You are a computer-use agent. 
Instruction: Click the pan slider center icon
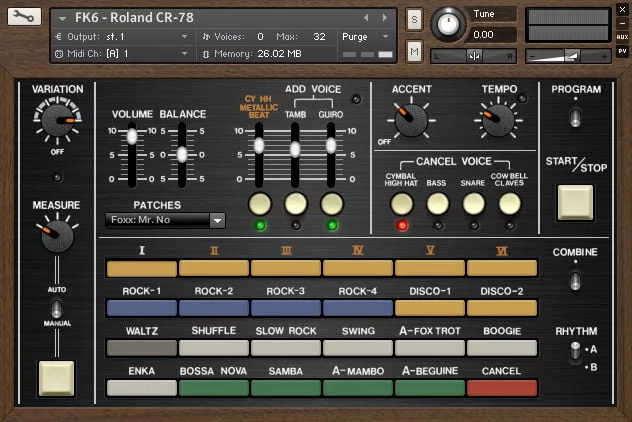coord(474,56)
